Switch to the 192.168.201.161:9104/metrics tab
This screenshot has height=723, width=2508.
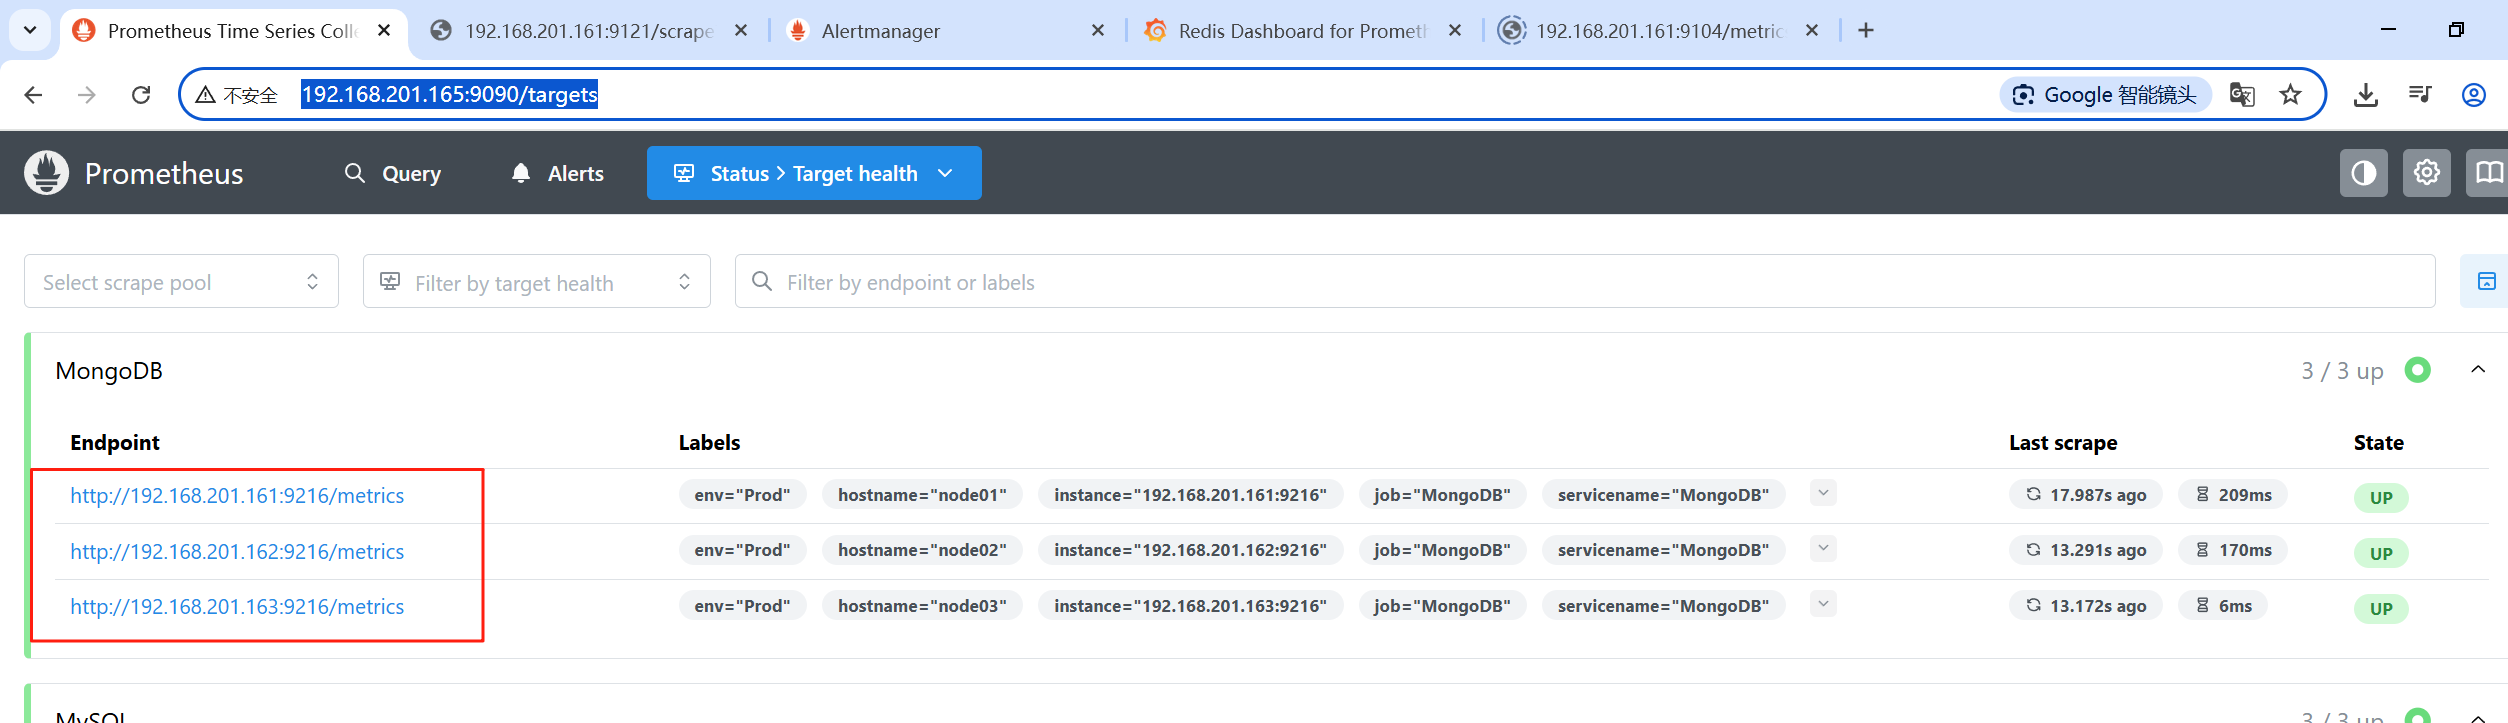click(1660, 31)
